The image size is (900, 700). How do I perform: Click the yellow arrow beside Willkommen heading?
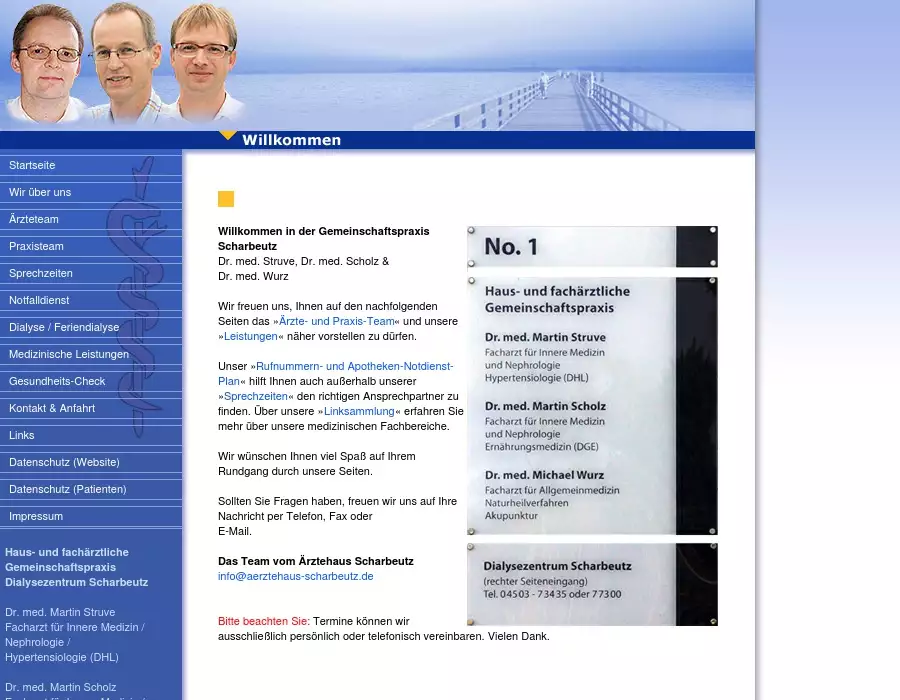[228, 136]
